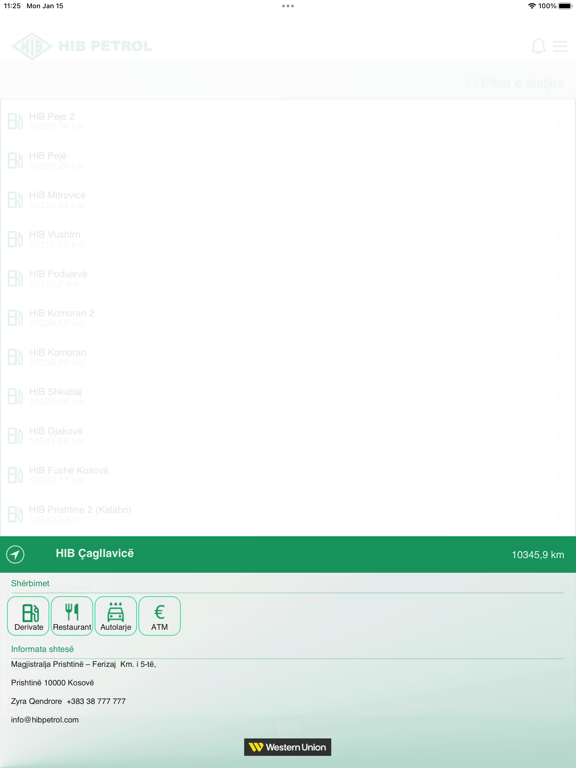This screenshot has height=768, width=576.
Task: Open the Pikat e shitjes label
Action: [x=522, y=83]
